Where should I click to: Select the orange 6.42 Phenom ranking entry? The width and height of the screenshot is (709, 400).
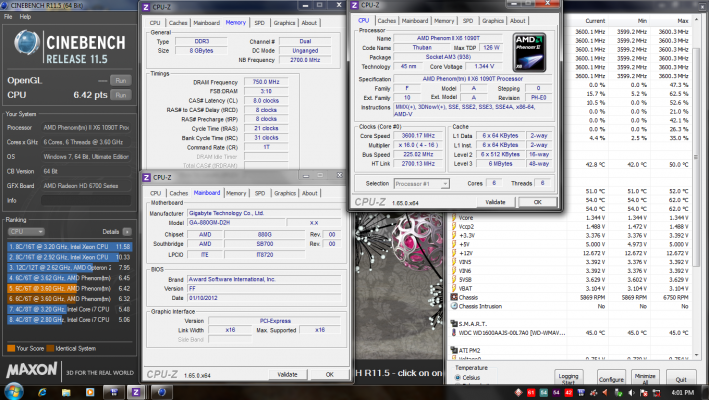69,288
